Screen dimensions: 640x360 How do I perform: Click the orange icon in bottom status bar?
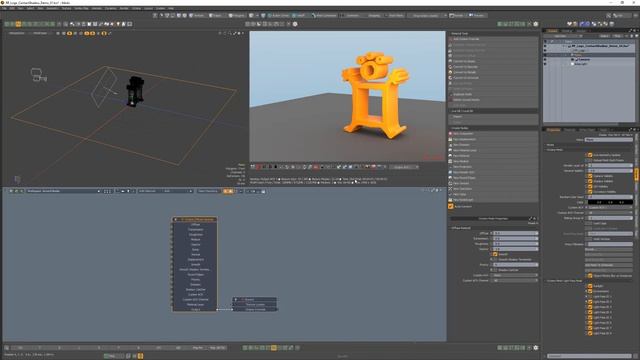click(140, 356)
